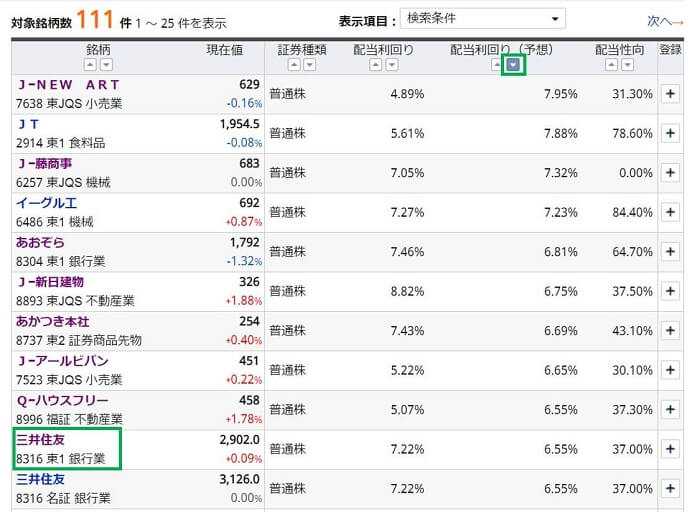Sort 証券種類 column descending
Viewport: 700px width, 512px height.
[x=310, y=65]
